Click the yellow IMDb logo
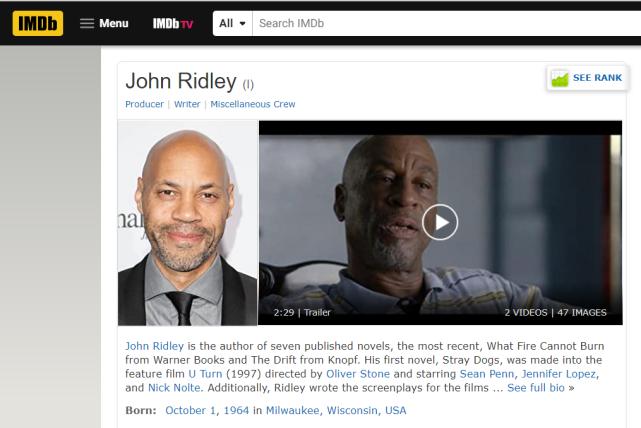641x428 pixels. pyautogui.click(x=38, y=23)
